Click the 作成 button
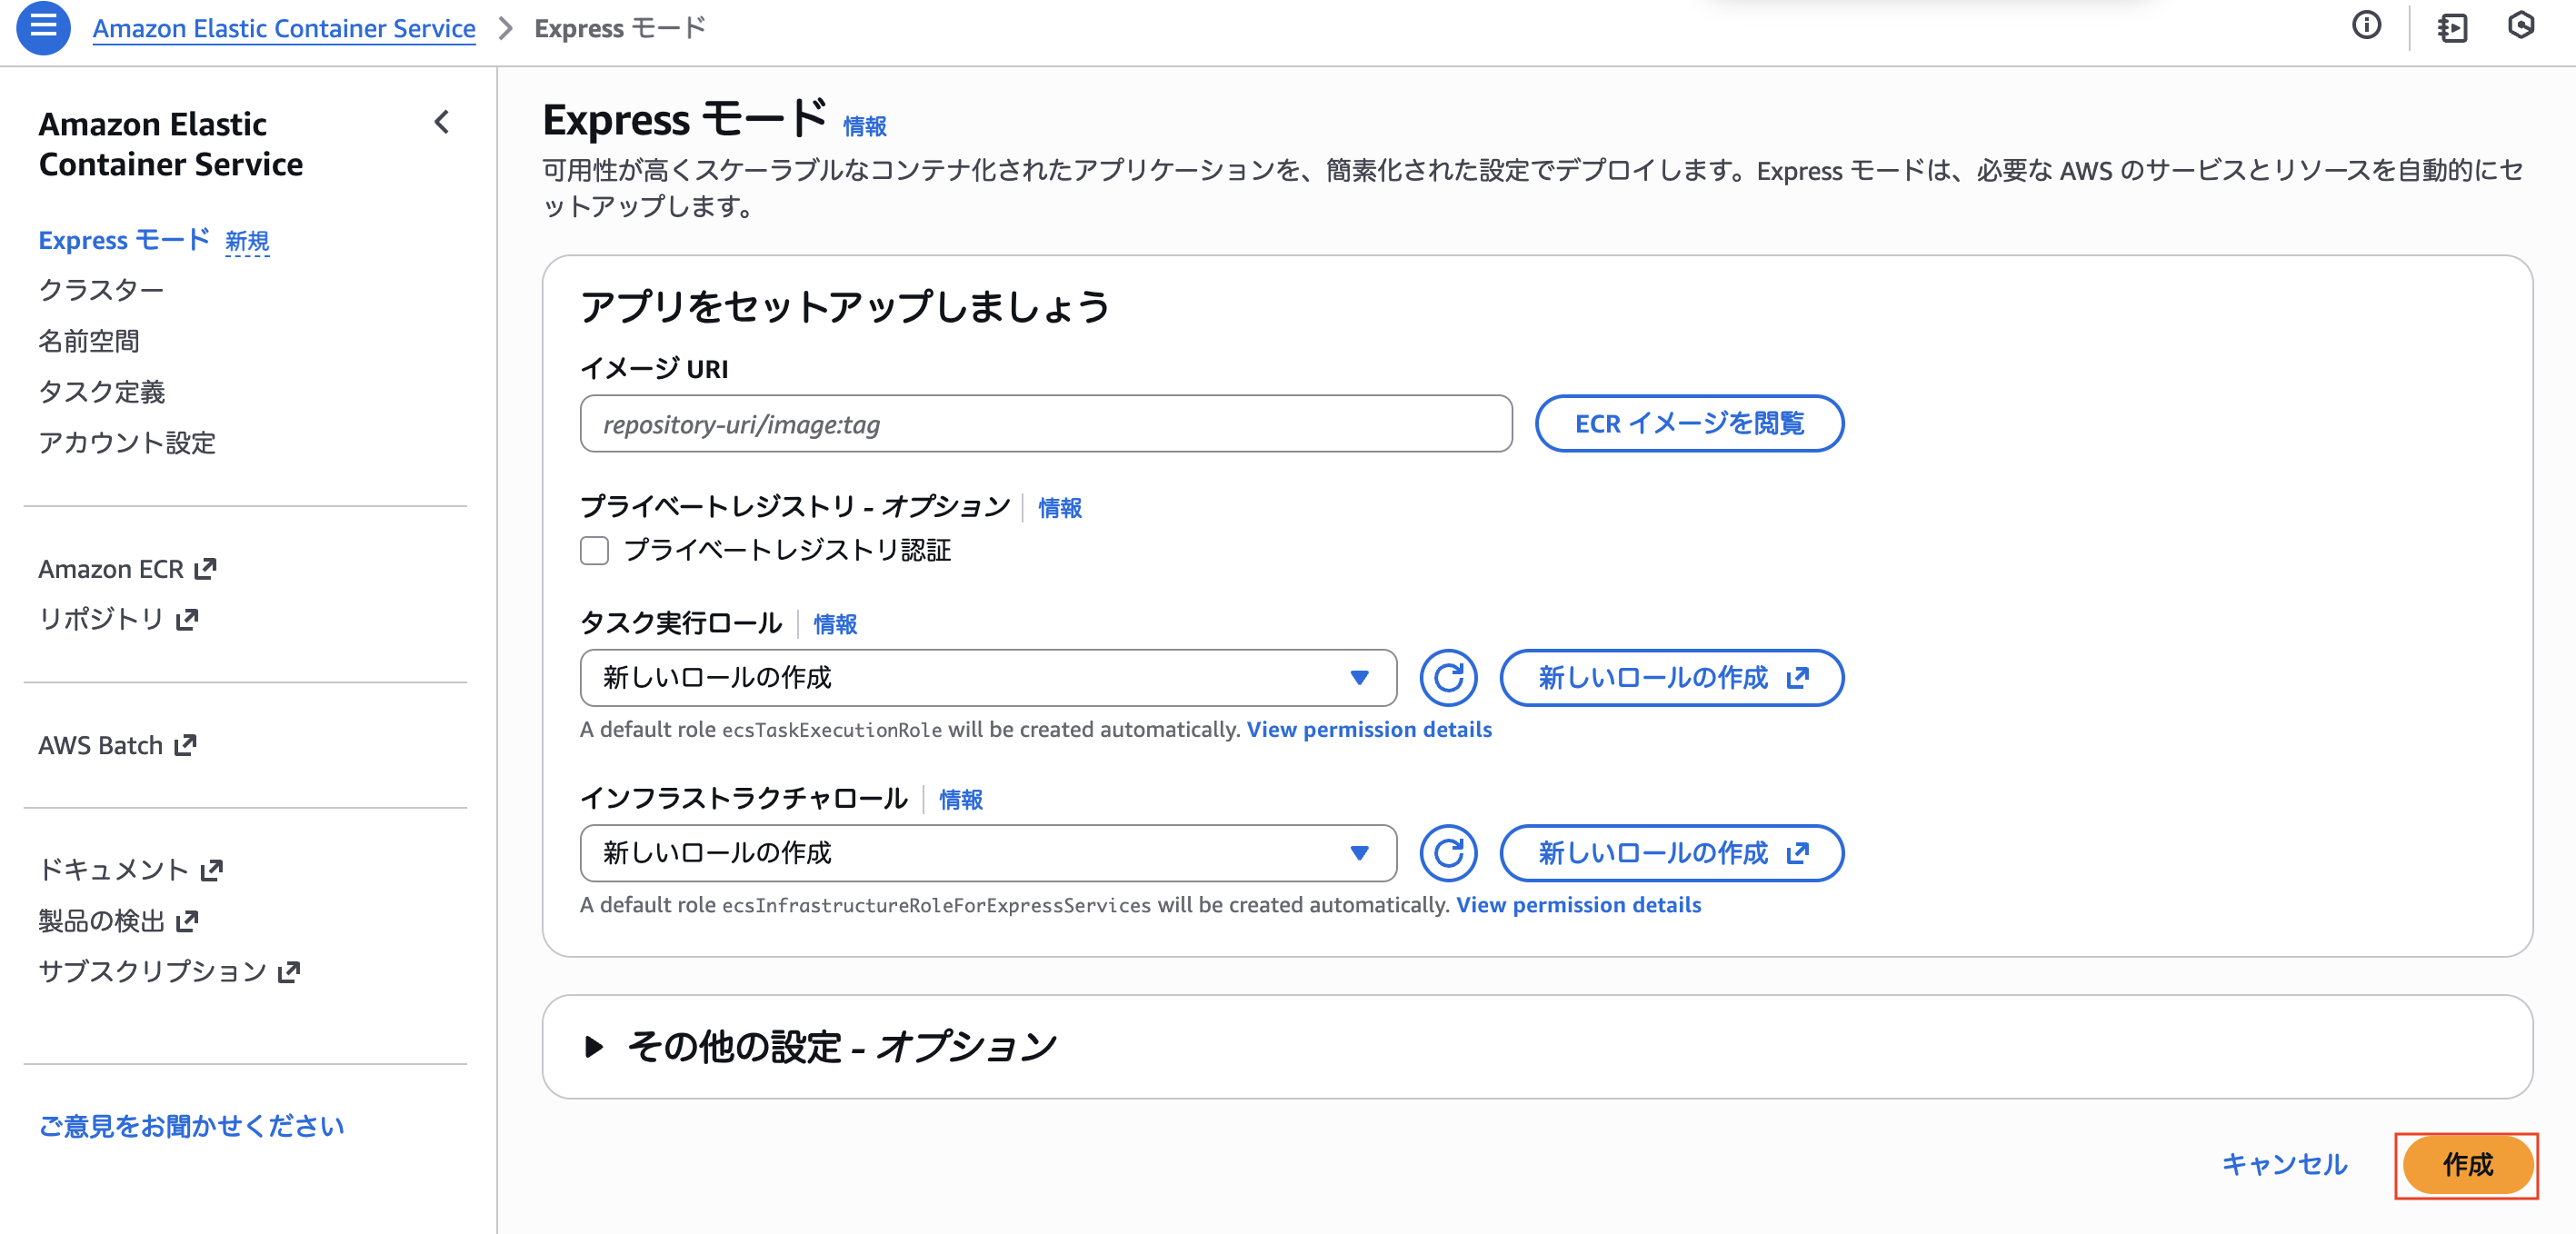Viewport: 2576px width, 1234px height. [x=2467, y=1164]
